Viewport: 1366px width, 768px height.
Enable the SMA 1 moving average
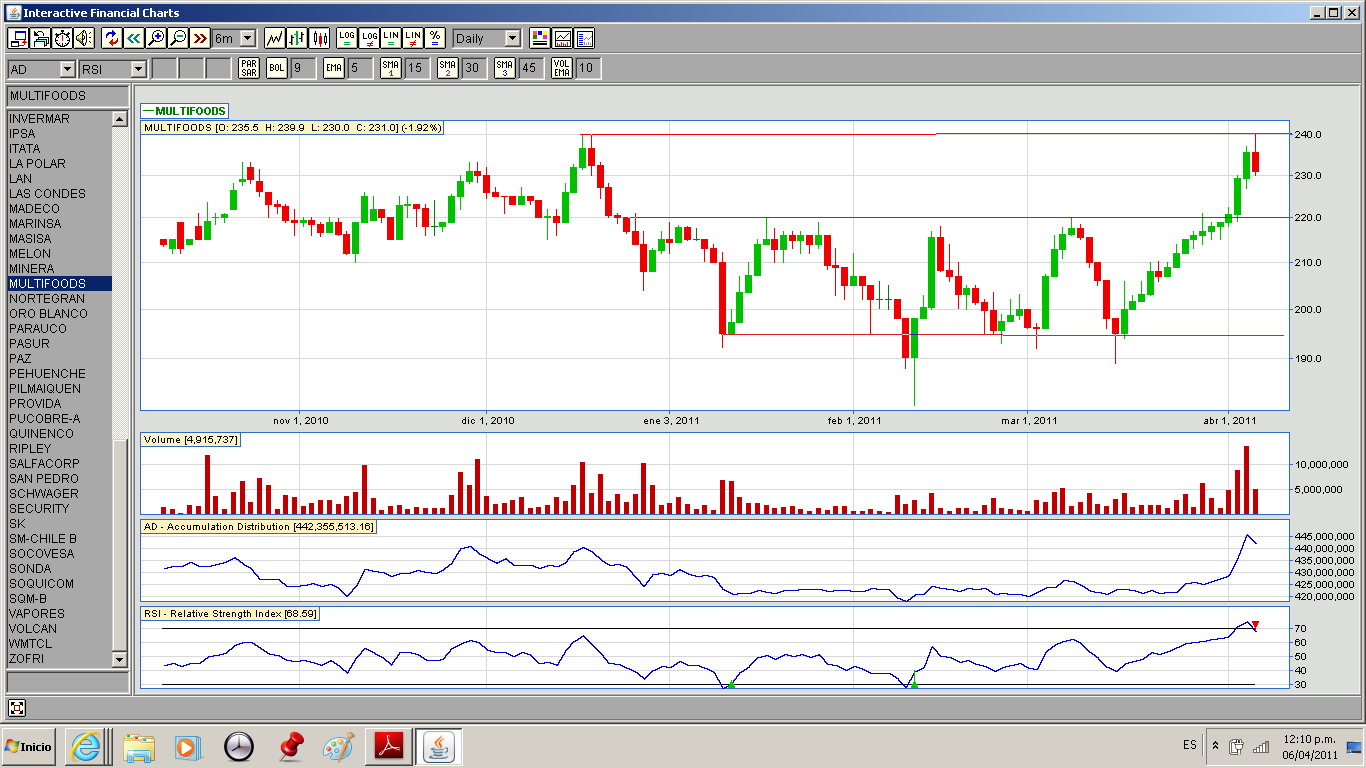[390, 68]
